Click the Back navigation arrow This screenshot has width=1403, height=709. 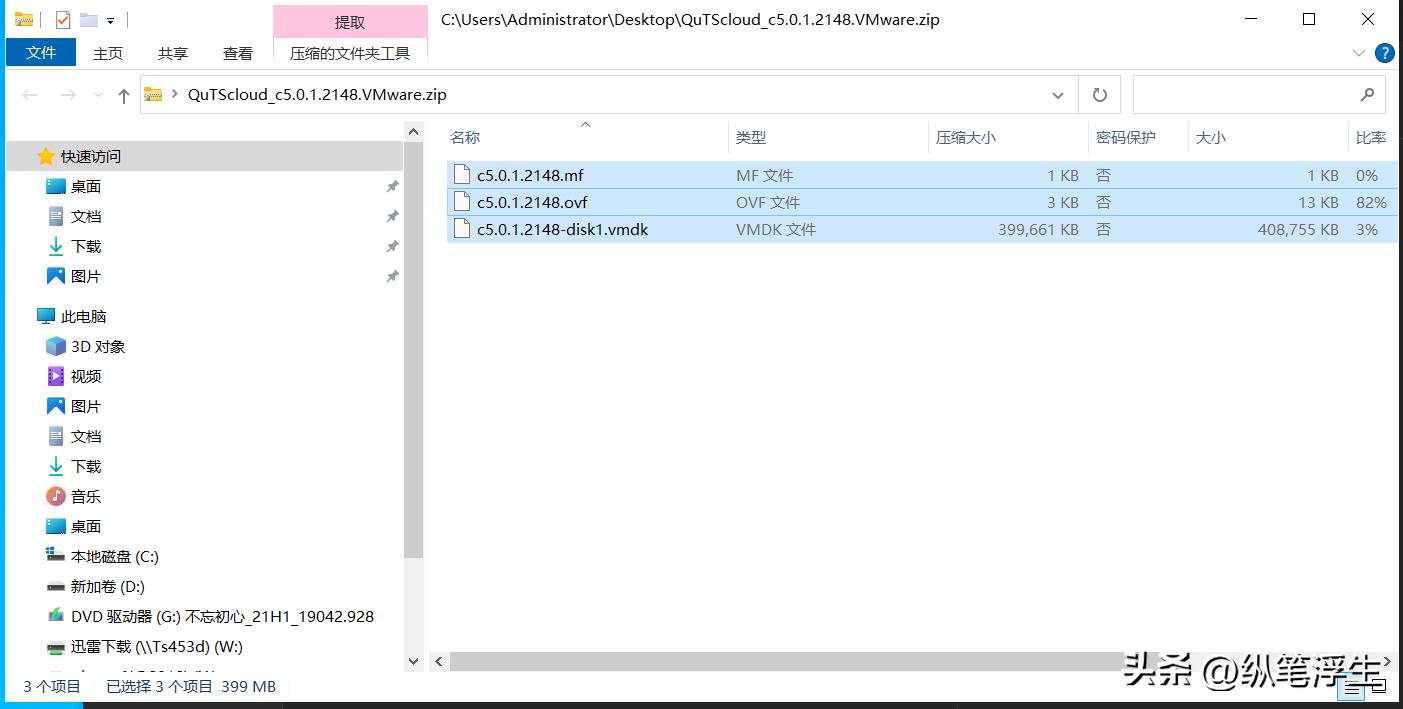30,95
